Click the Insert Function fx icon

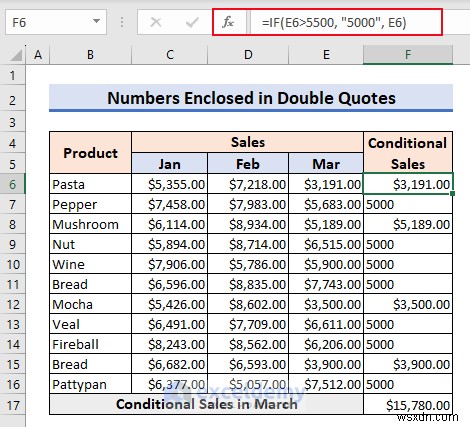click(x=228, y=22)
